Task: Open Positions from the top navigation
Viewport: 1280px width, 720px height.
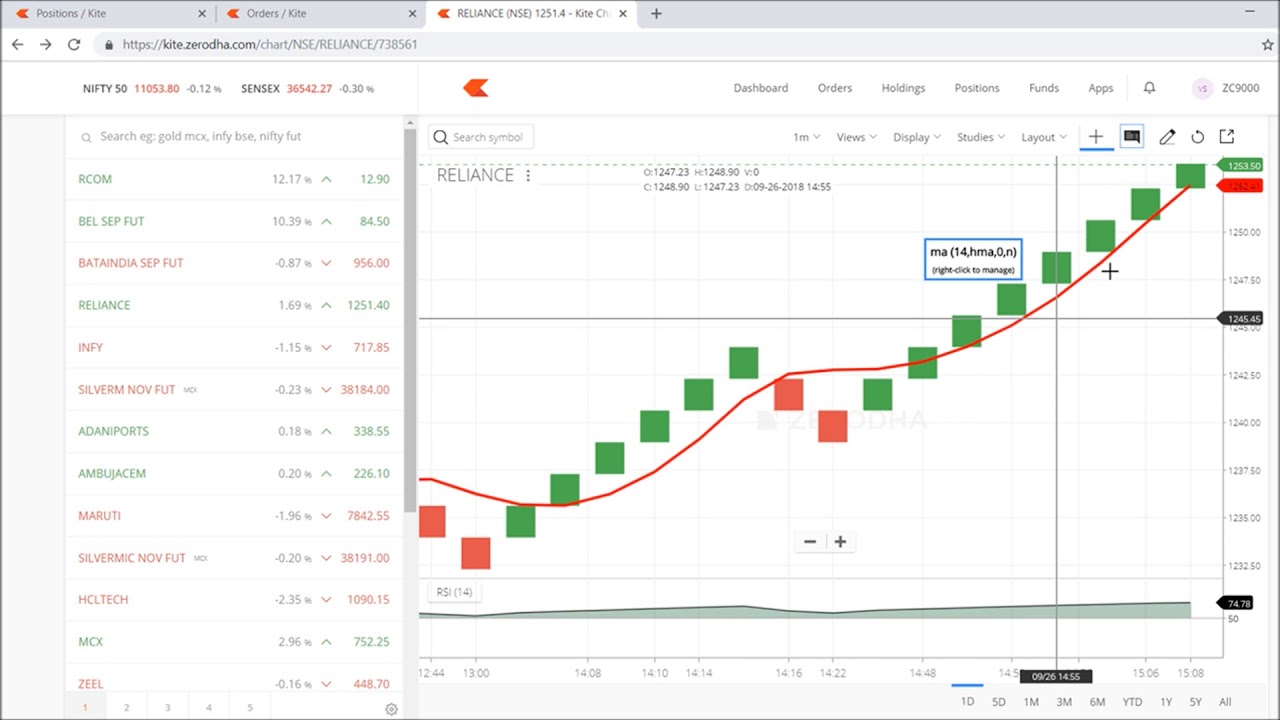Action: coord(977,88)
